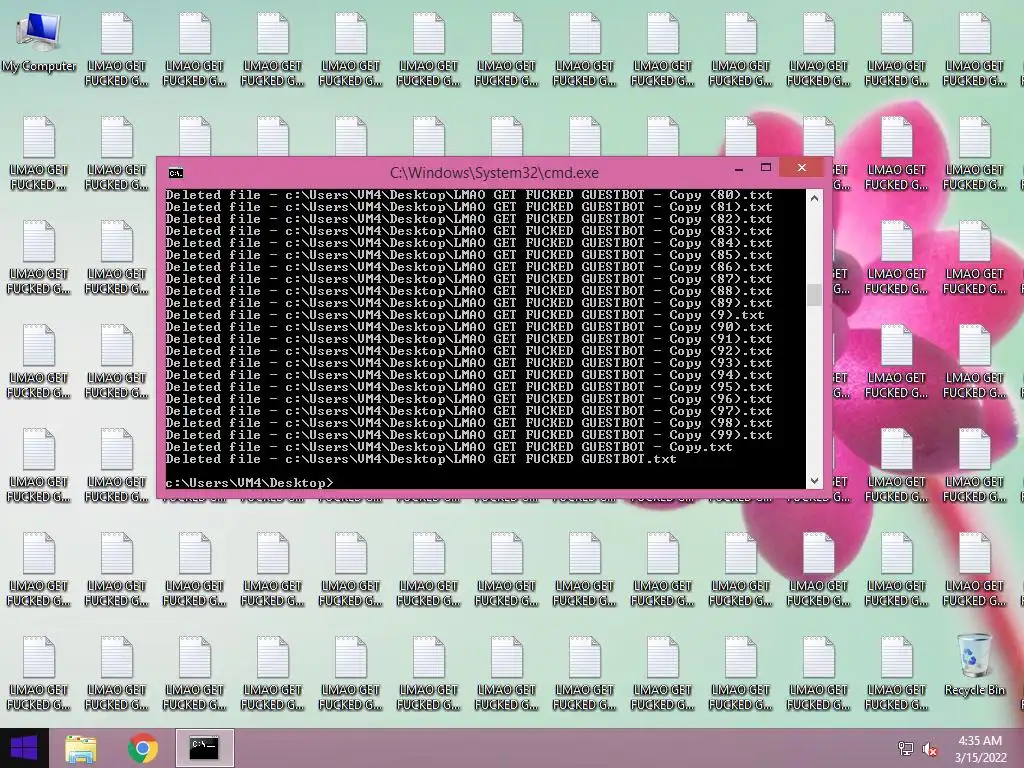
Task: Click the cmd.exe window title bar text
Action: 494,173
